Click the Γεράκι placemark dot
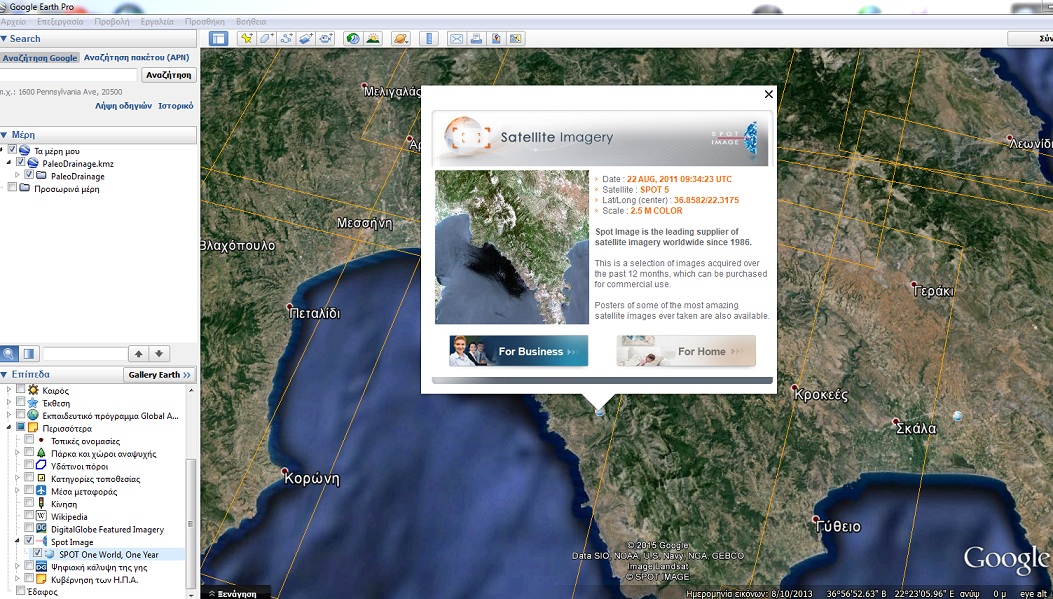 pos(913,284)
